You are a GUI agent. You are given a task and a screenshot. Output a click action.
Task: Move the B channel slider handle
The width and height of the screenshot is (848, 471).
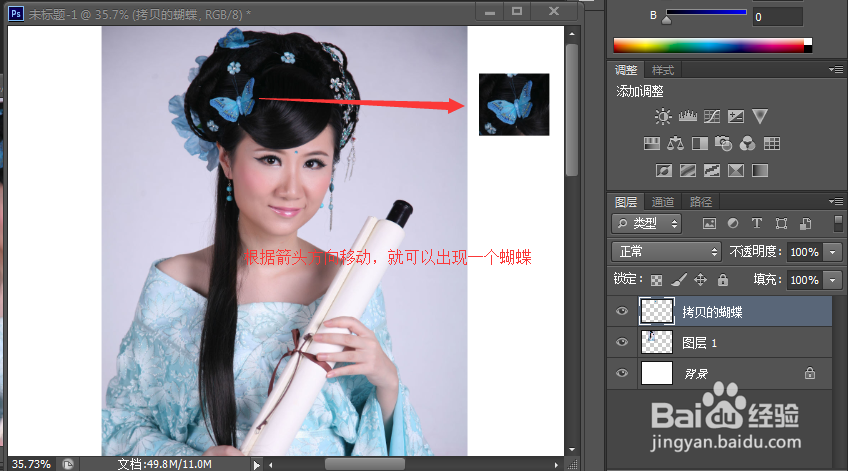(667, 21)
